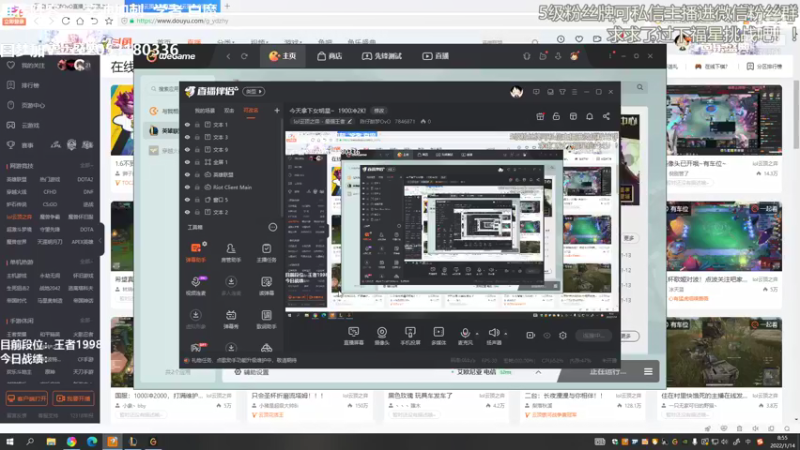Viewport: 800px width, 450px height.
Task: Open streaming settings gear icon
Action: point(563,335)
